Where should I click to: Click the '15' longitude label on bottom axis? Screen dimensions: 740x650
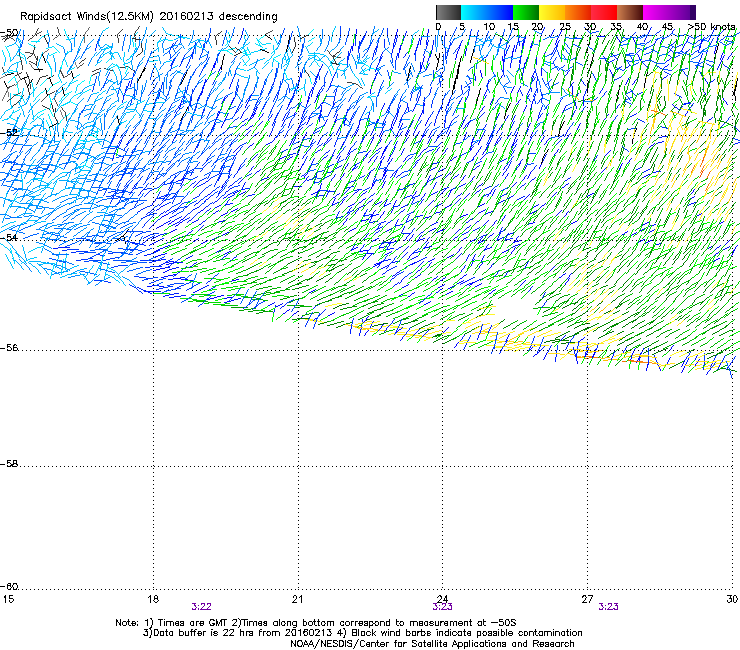8,599
